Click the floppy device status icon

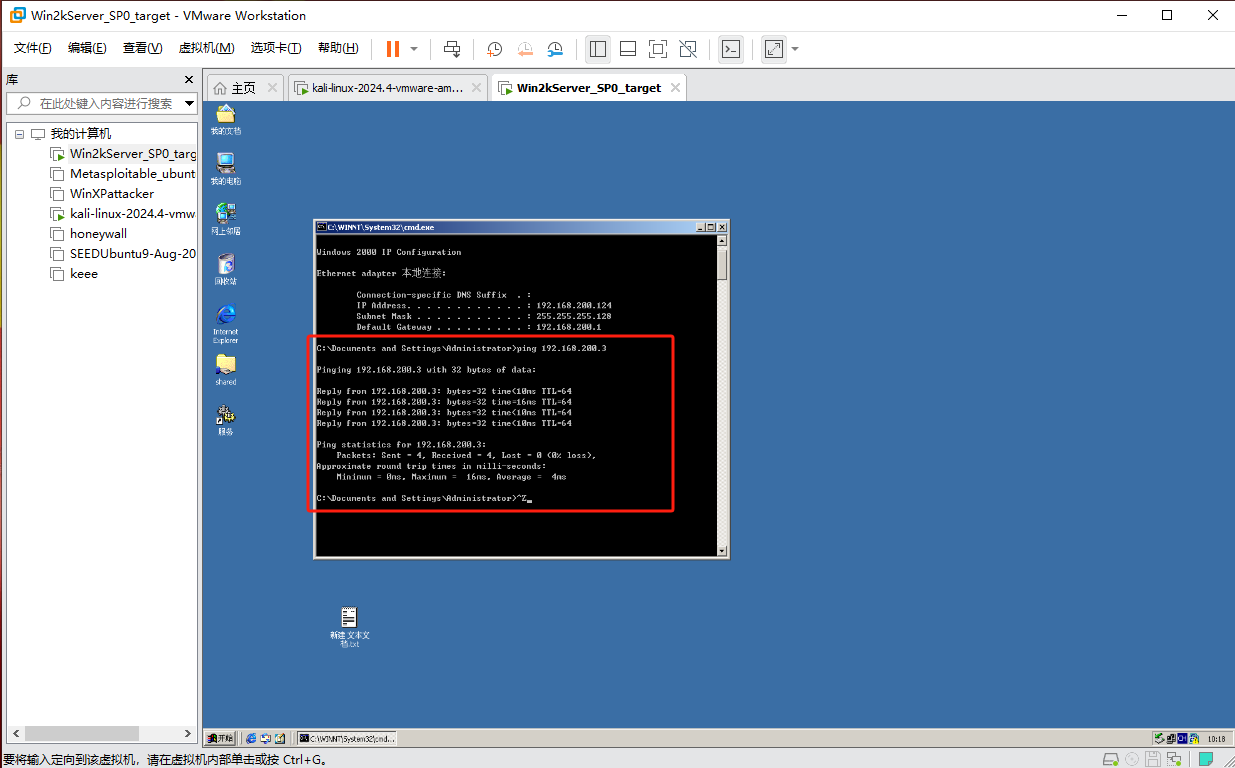point(1153,759)
